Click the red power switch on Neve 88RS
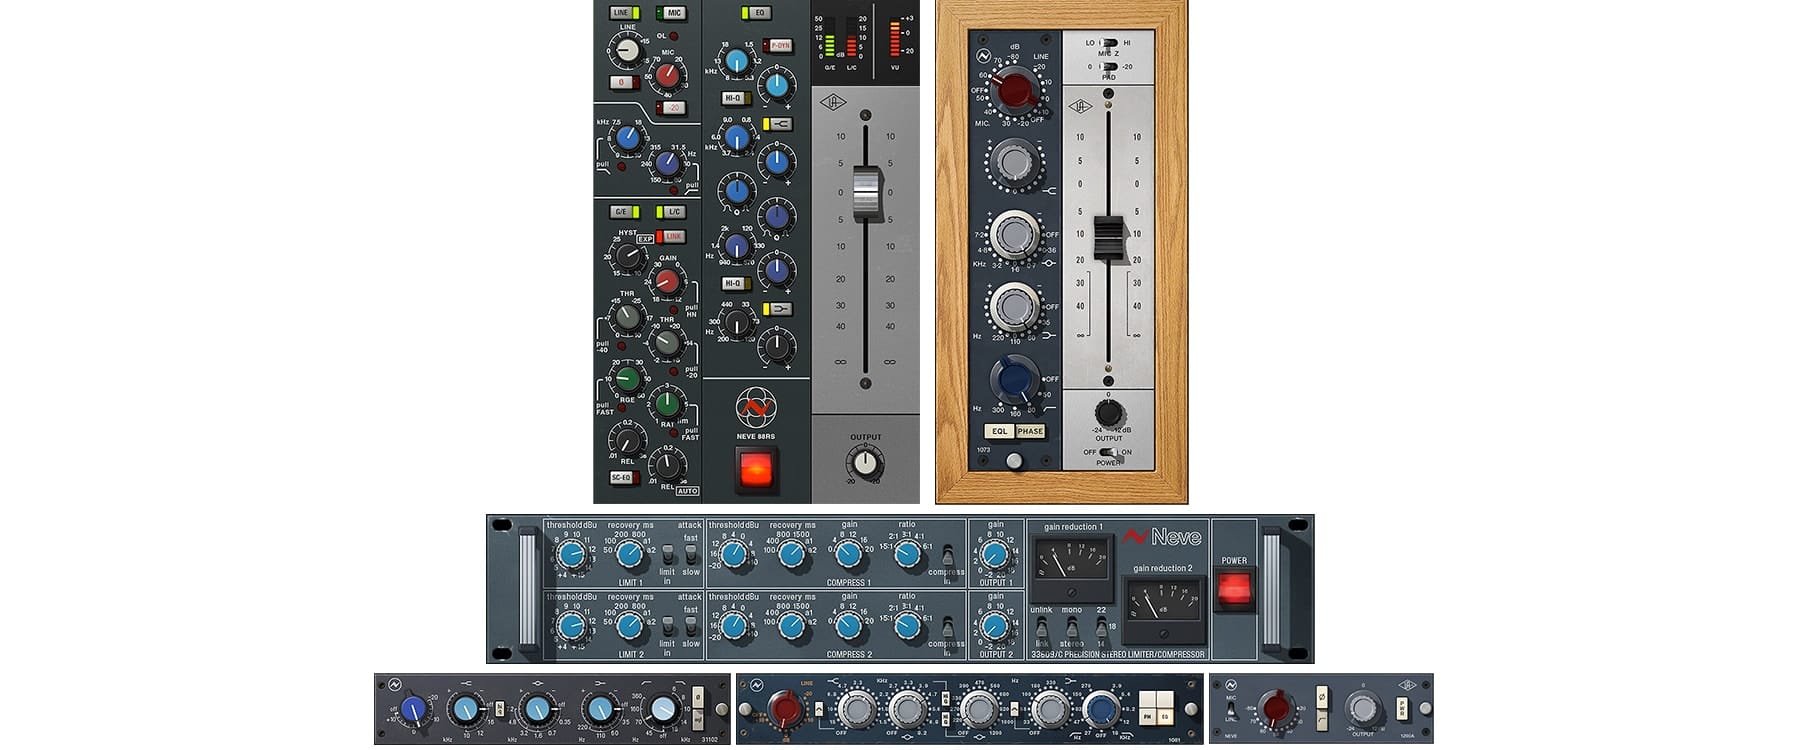 pyautogui.click(x=756, y=469)
